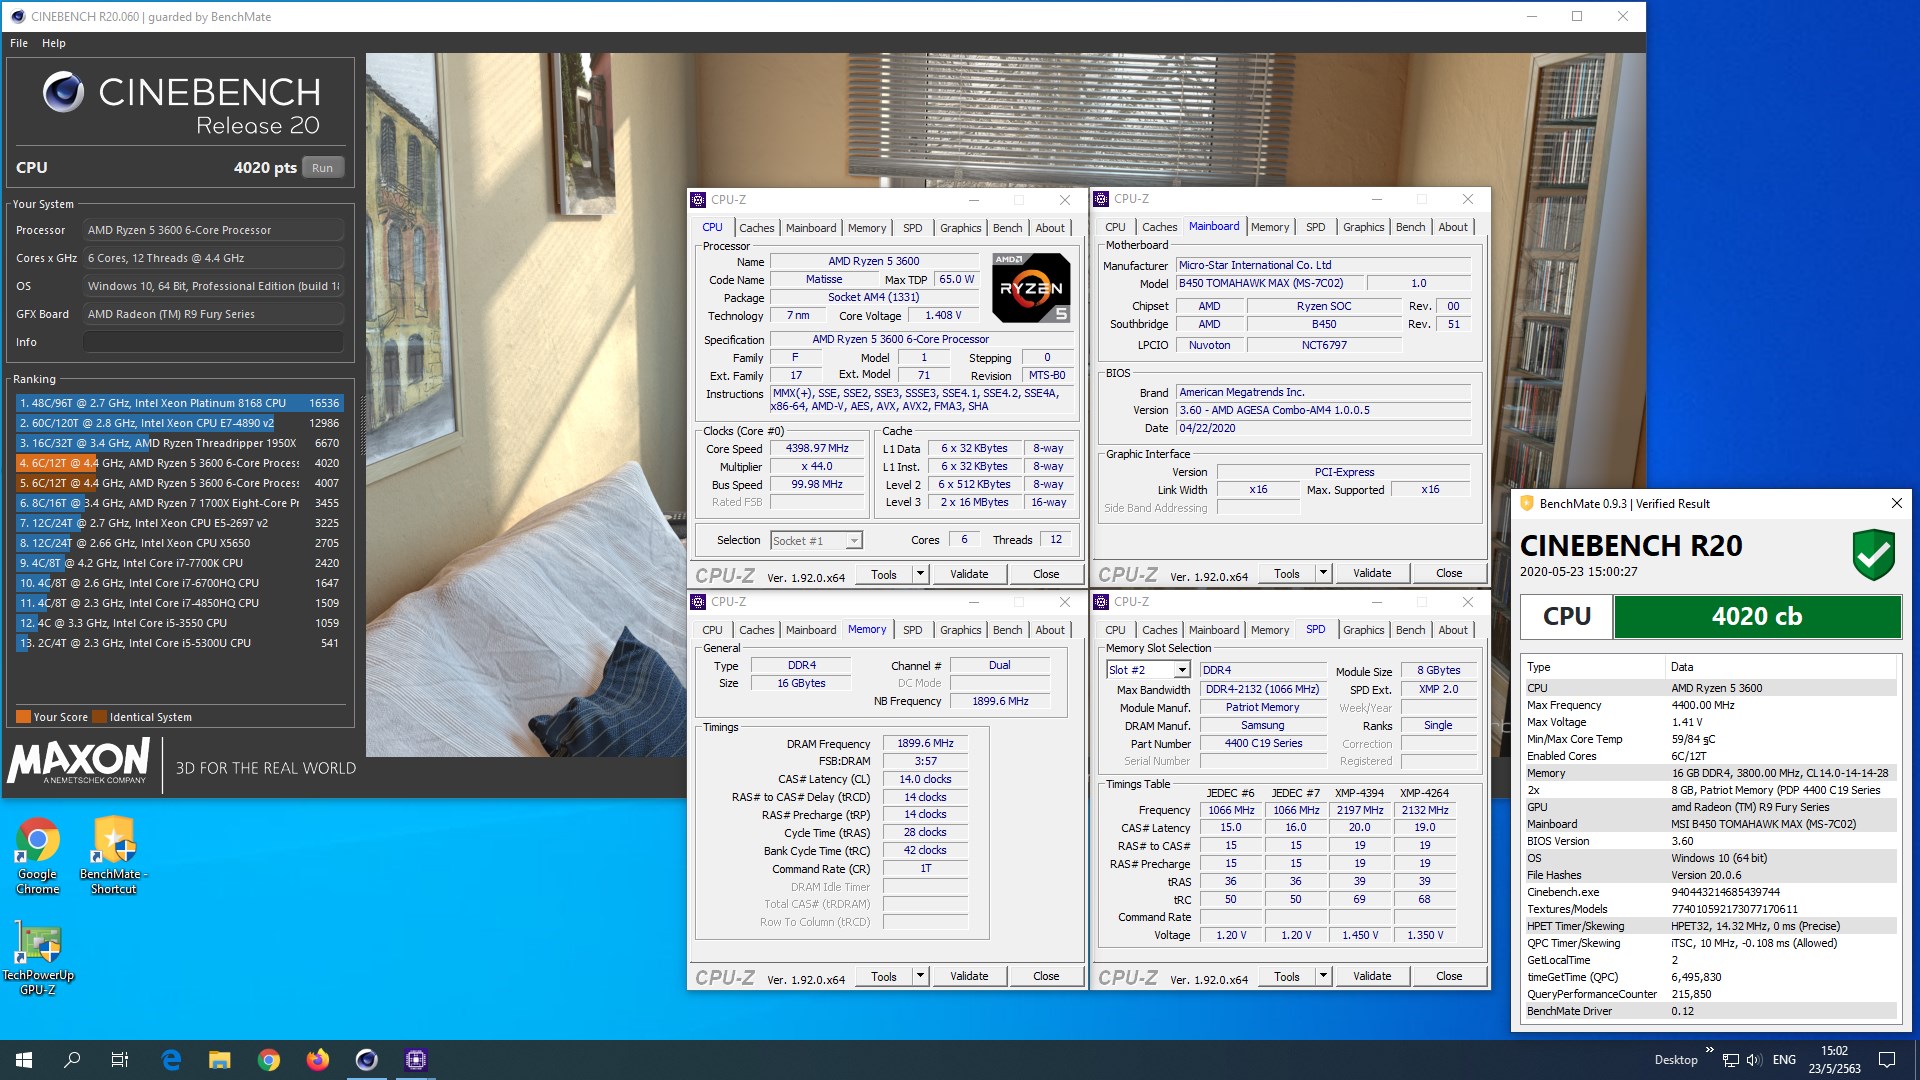The width and height of the screenshot is (1920, 1080).
Task: Open Firefox from the taskbar
Action: click(x=318, y=1060)
